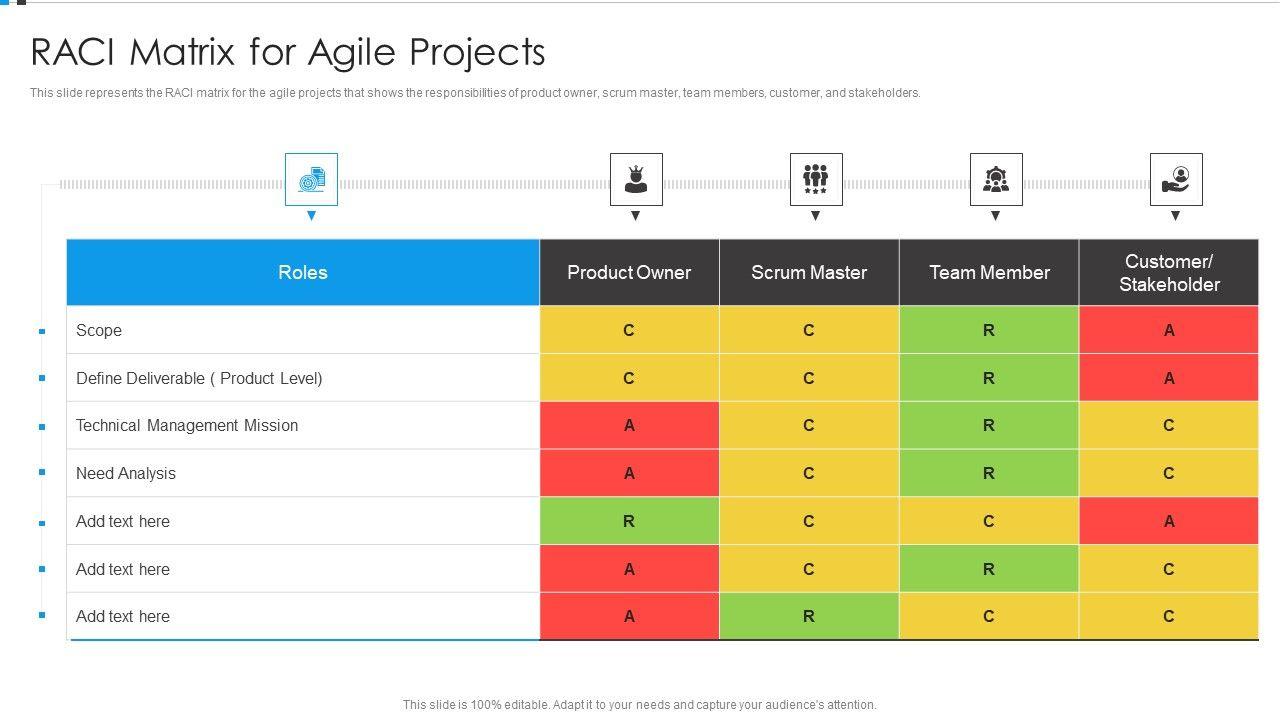Click the Team Member column header

pyautogui.click(x=989, y=272)
